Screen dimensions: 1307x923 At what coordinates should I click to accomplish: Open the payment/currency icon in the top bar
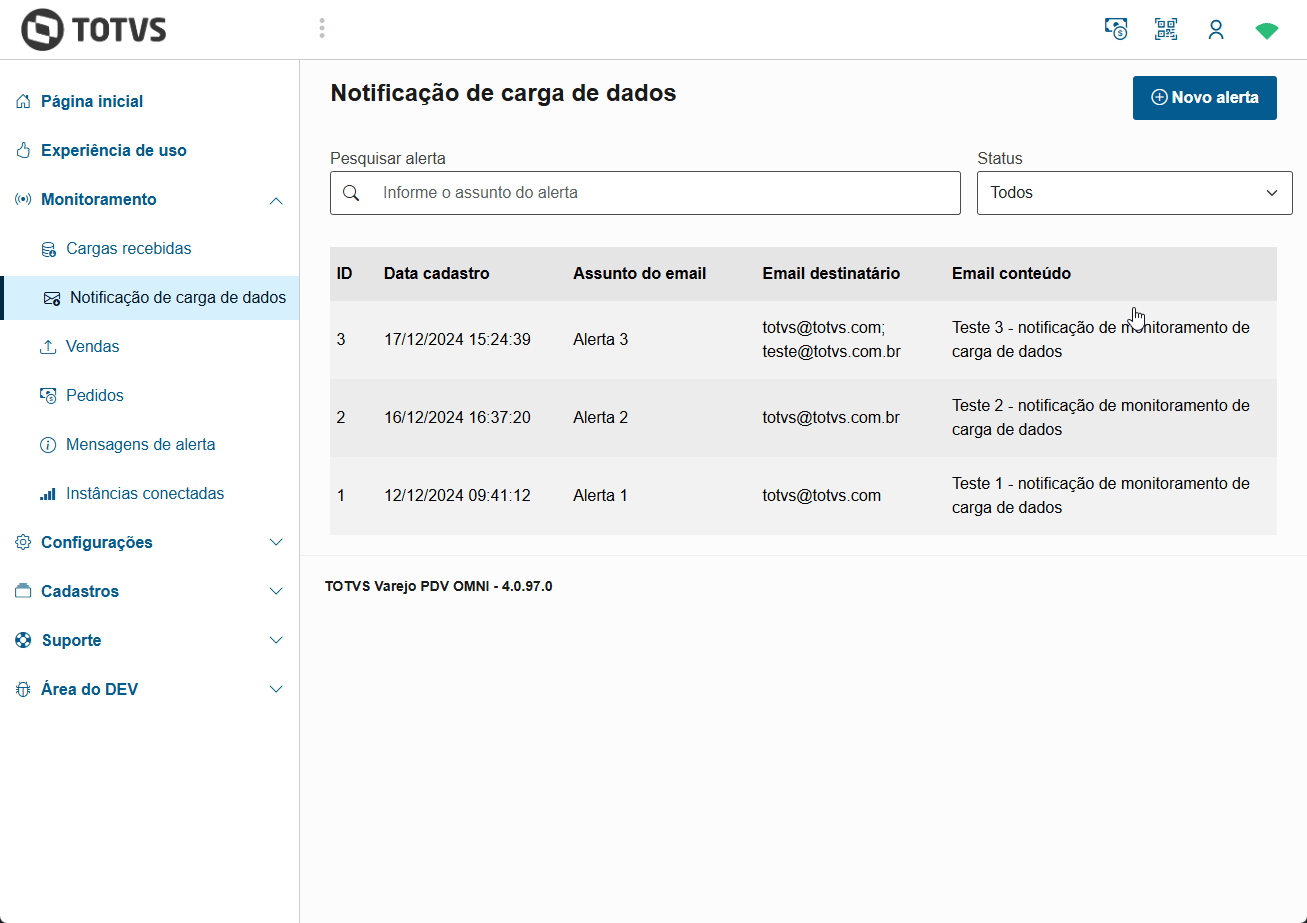(x=1116, y=29)
